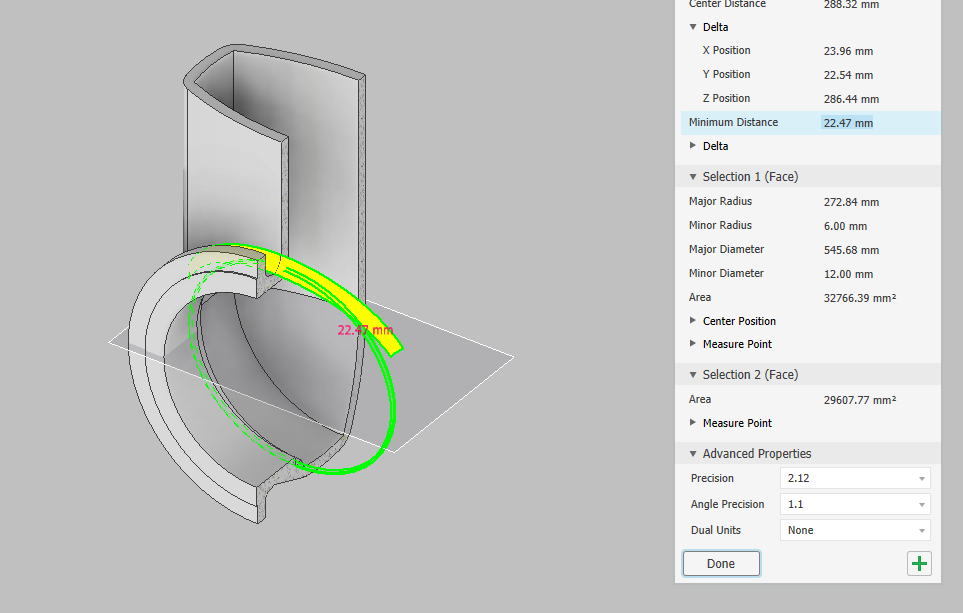Collapse the Advanced Properties section
Image resolution: width=963 pixels, height=613 pixels.
(x=693, y=453)
